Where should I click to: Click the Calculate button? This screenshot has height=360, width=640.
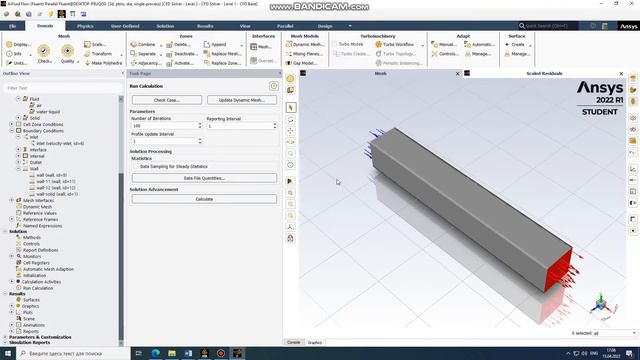click(x=204, y=199)
